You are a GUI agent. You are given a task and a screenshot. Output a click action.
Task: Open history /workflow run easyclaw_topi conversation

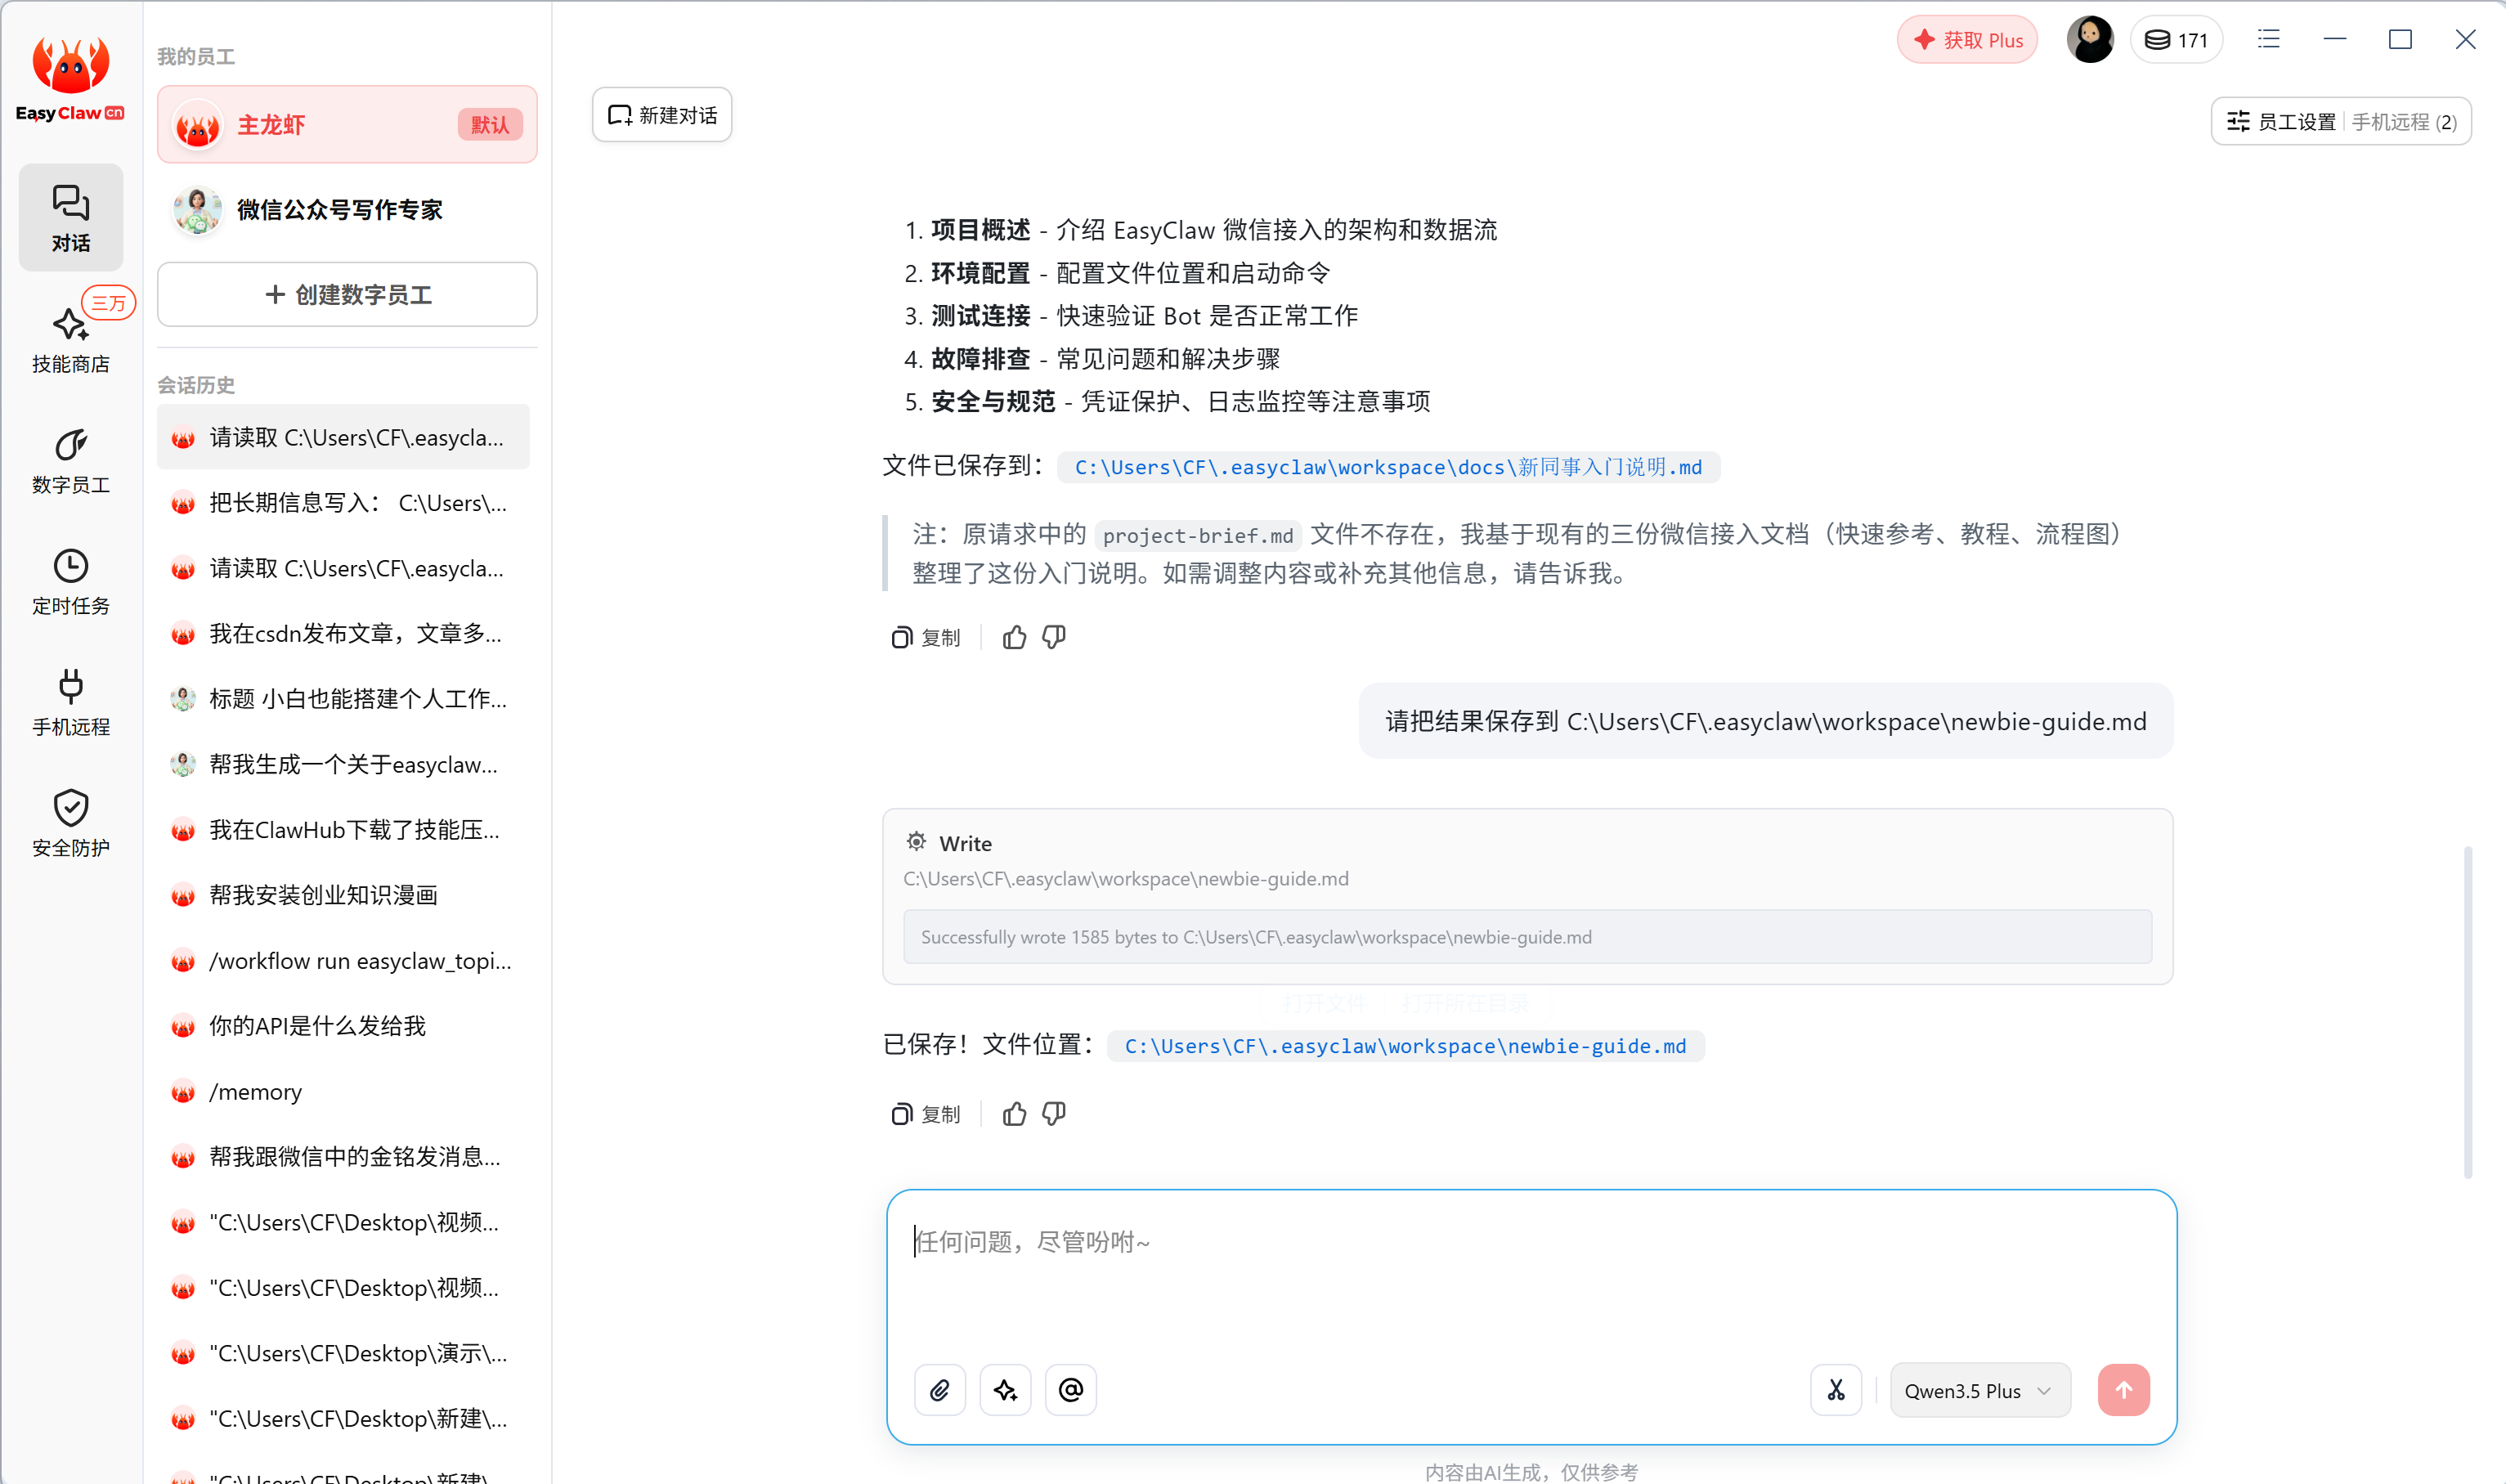click(x=343, y=961)
